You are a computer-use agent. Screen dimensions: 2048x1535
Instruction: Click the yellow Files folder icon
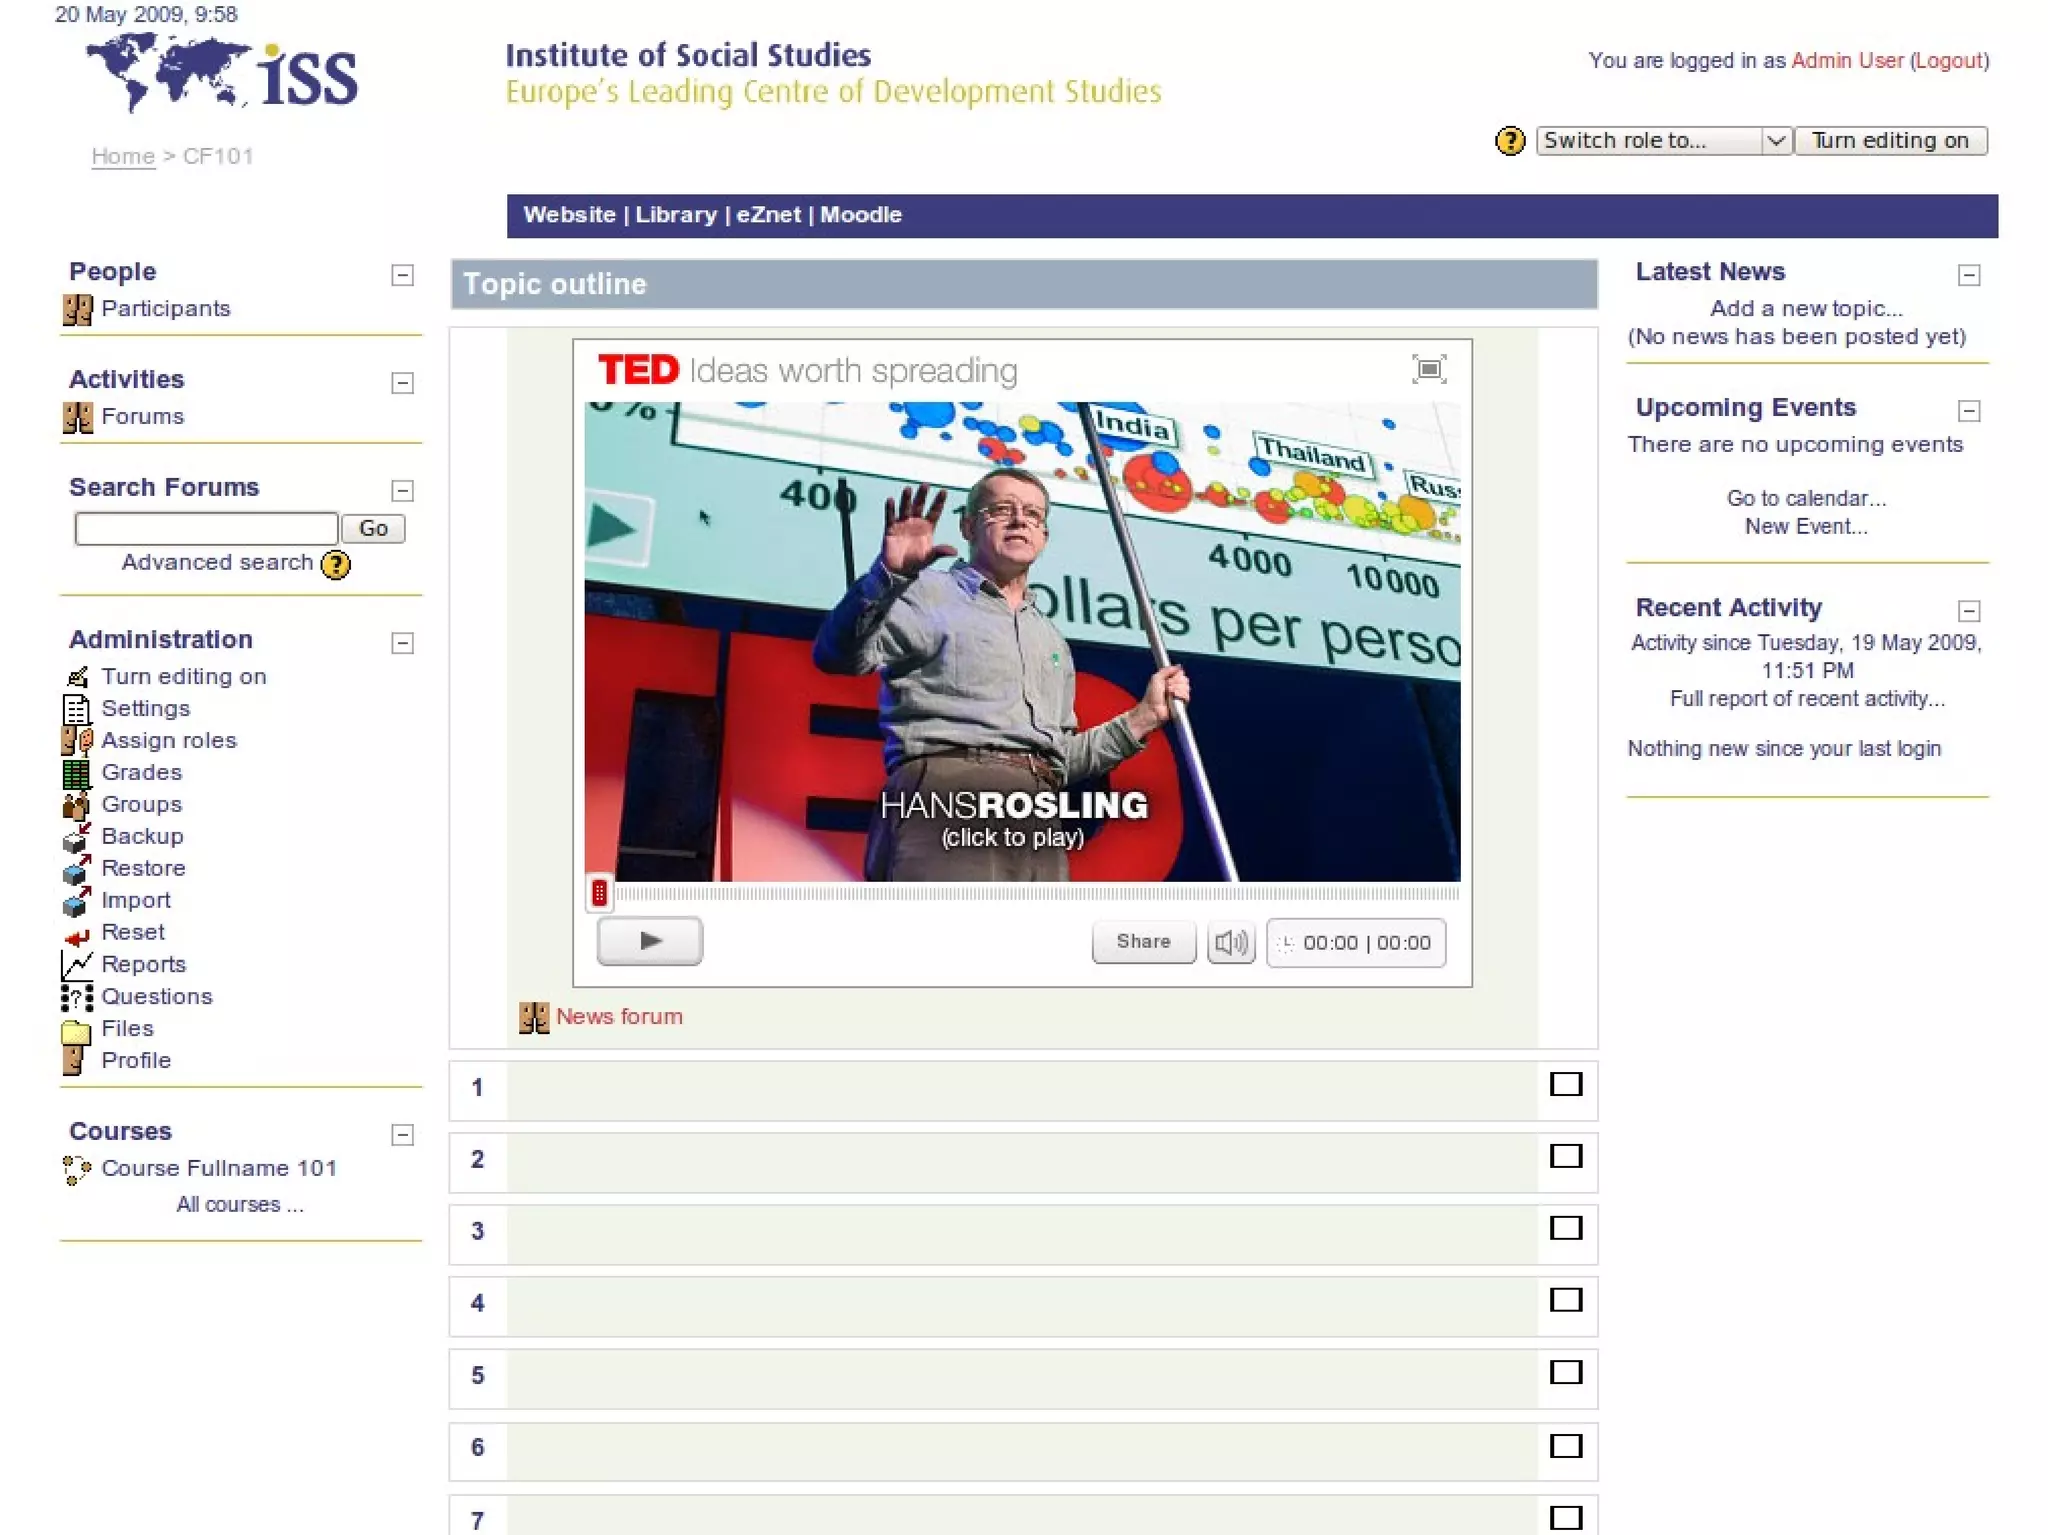click(x=77, y=1030)
